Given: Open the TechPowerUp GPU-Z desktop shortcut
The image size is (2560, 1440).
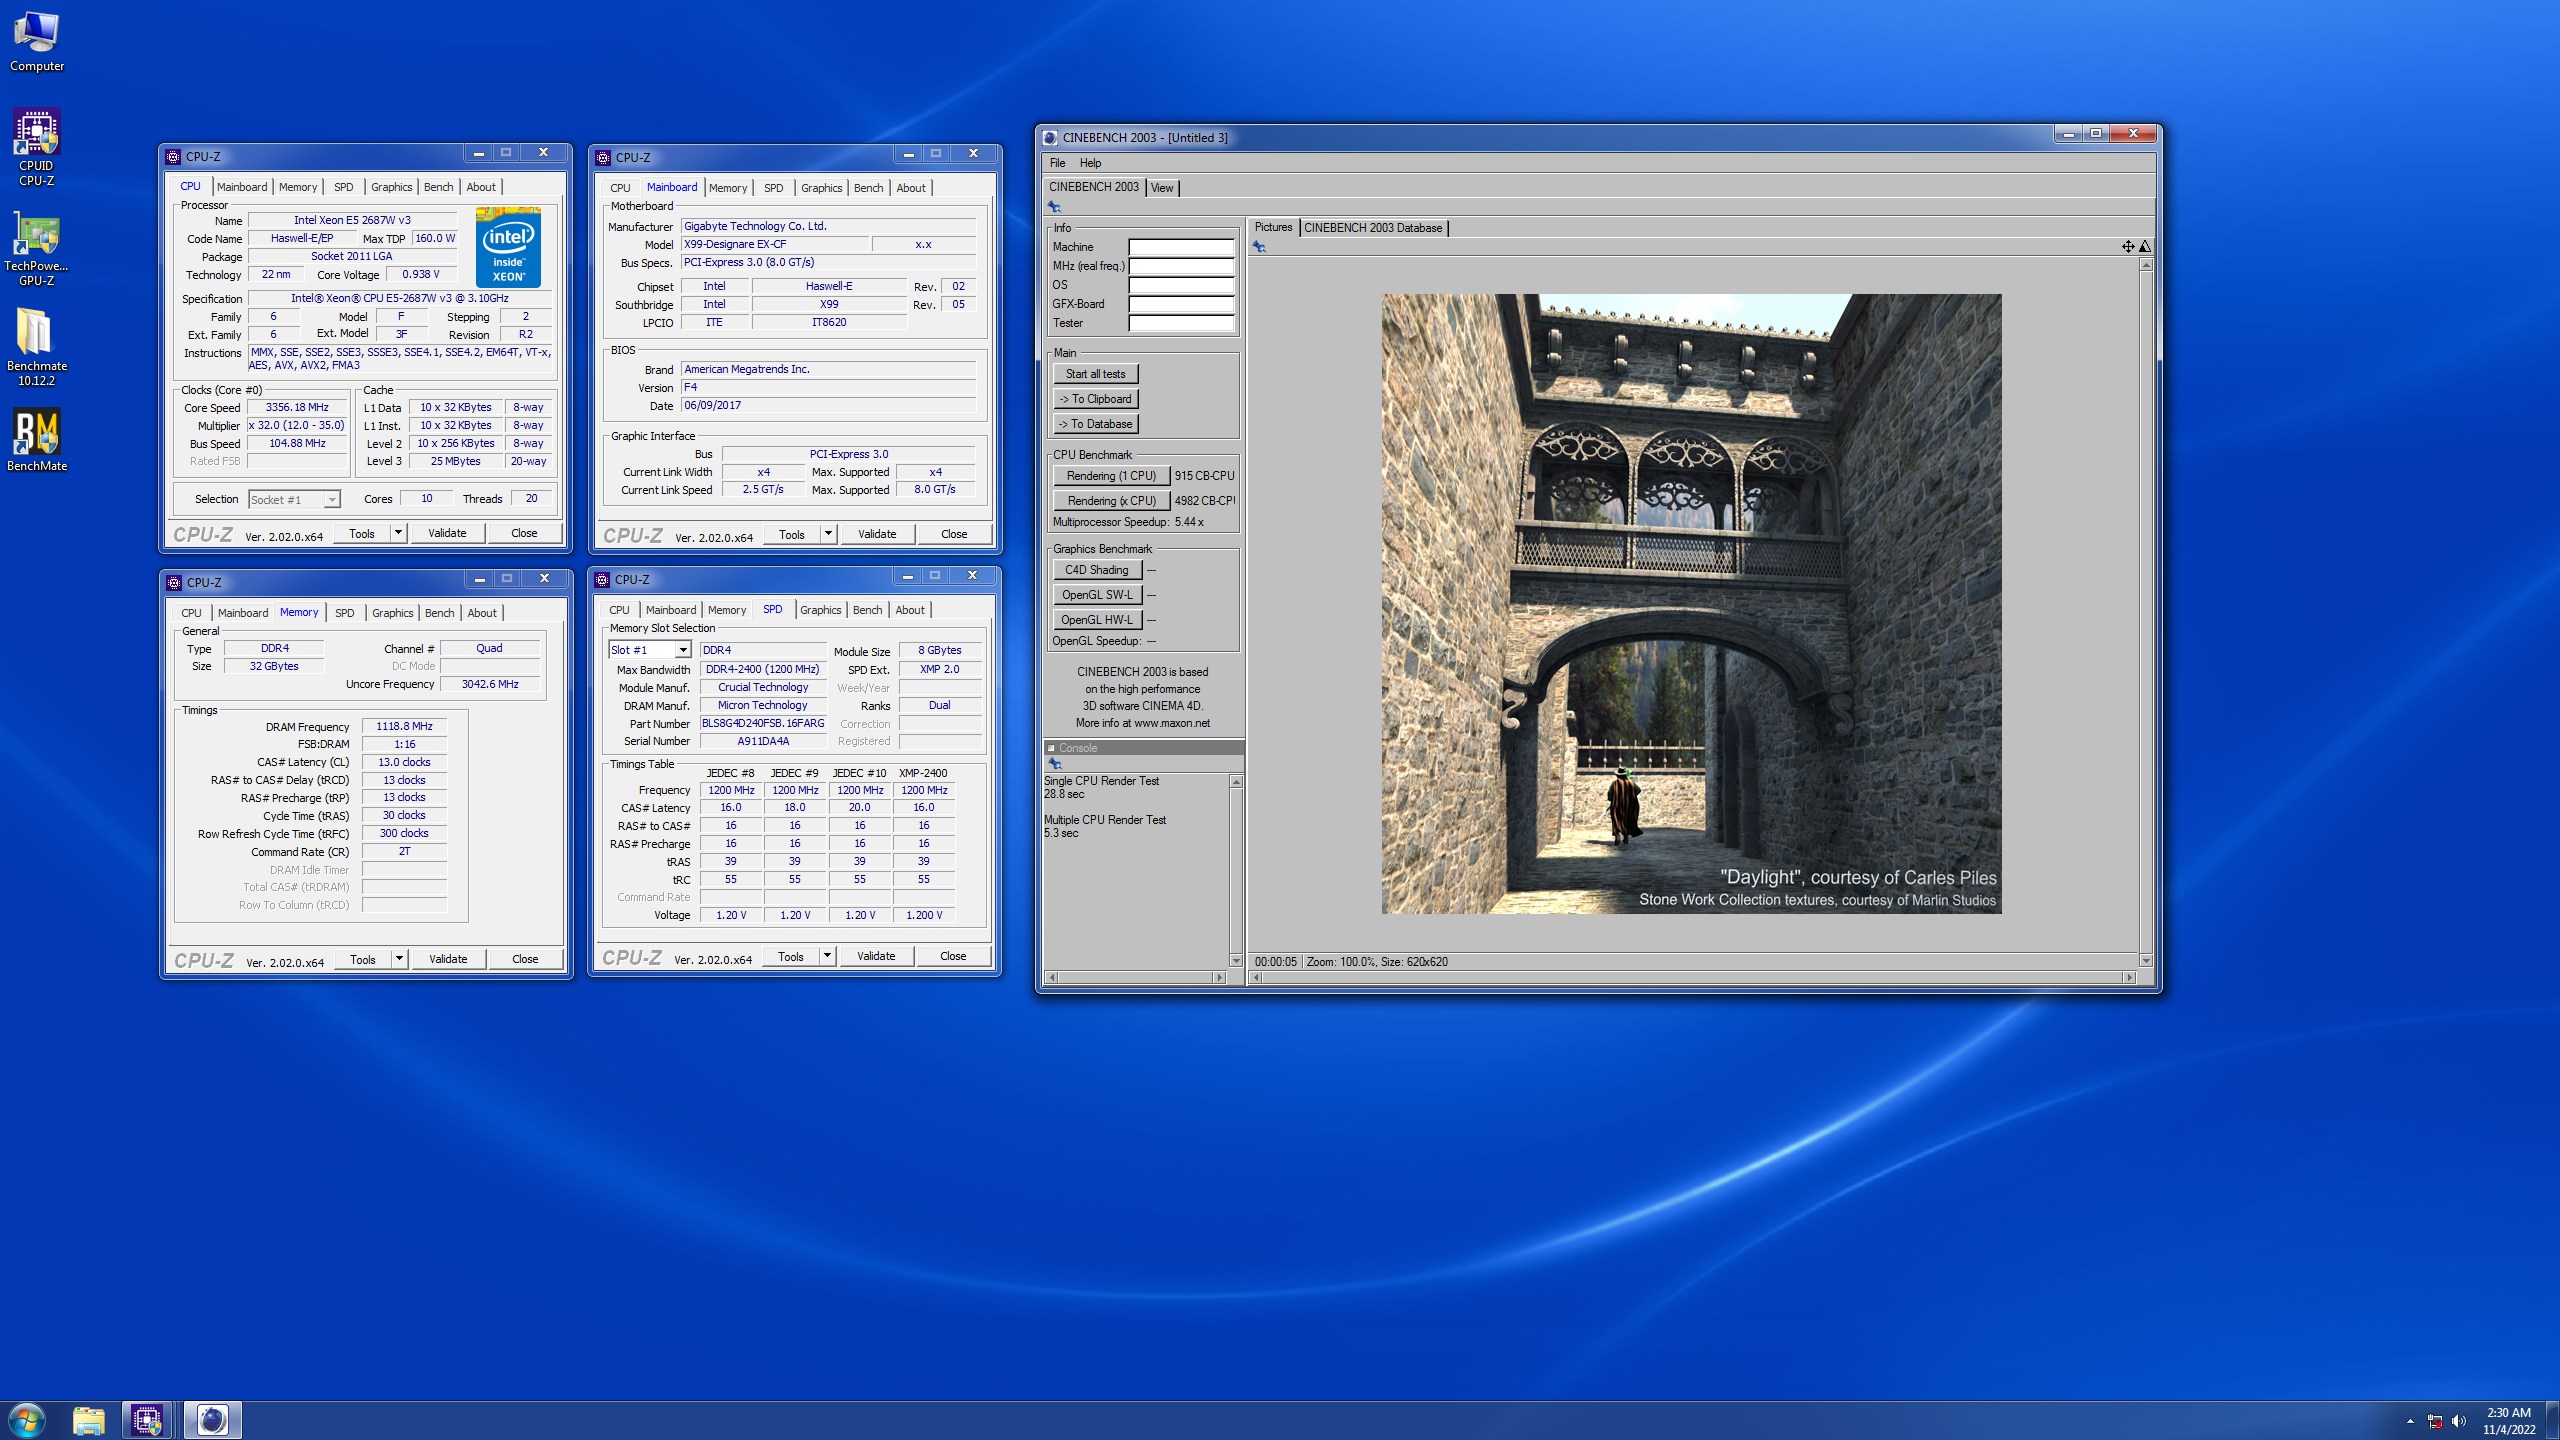Looking at the screenshot, I should (37, 248).
